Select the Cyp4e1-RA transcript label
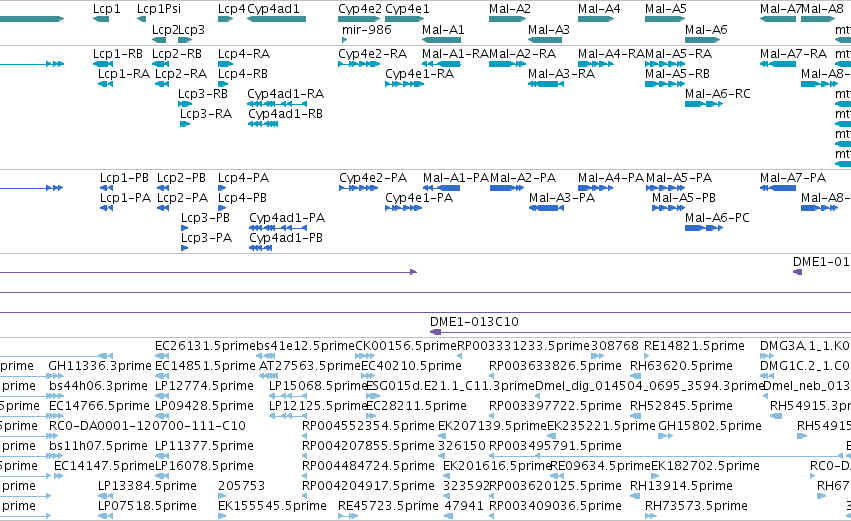851x521 pixels. pyautogui.click(x=420, y=74)
